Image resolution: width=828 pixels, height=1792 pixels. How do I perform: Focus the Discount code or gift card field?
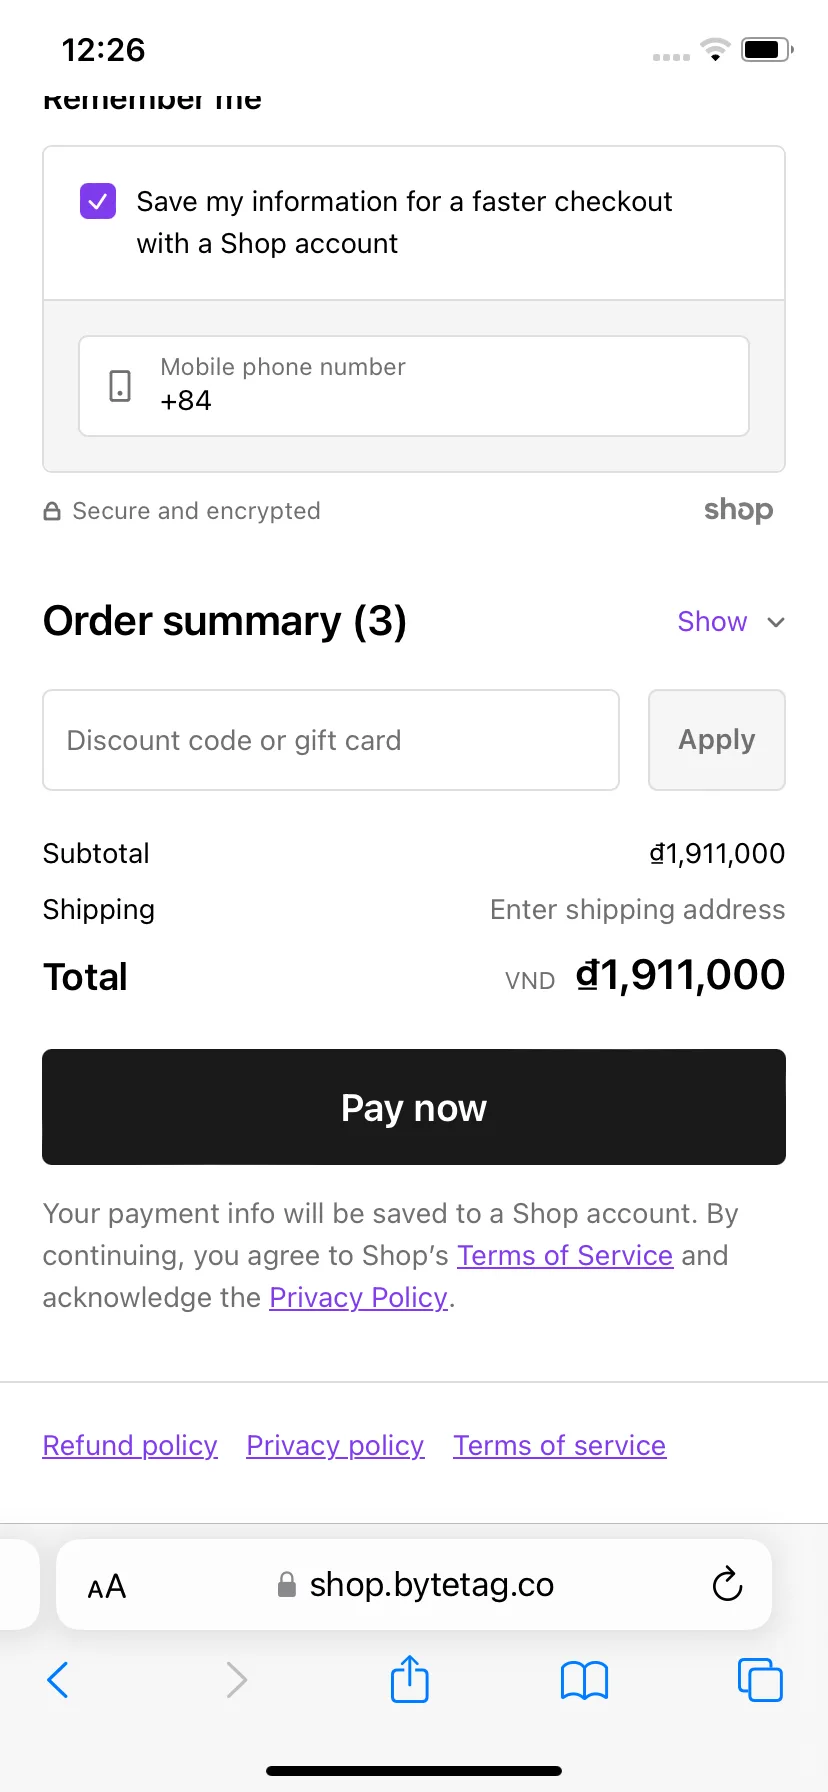[331, 740]
